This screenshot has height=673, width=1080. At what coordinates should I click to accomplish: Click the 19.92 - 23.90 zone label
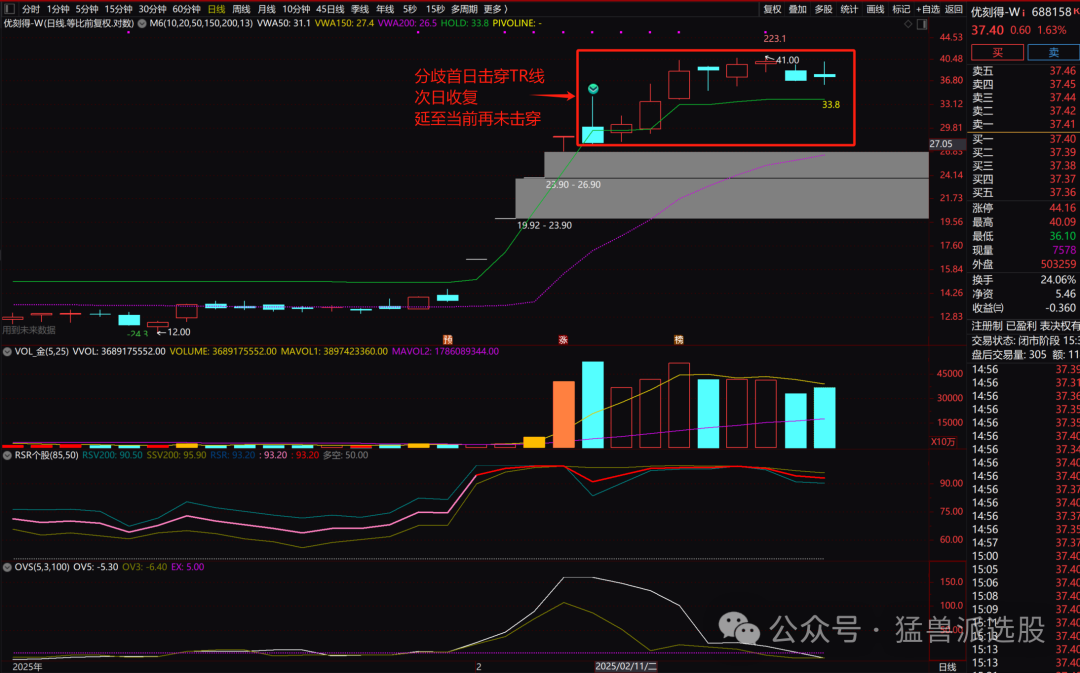tap(544, 225)
